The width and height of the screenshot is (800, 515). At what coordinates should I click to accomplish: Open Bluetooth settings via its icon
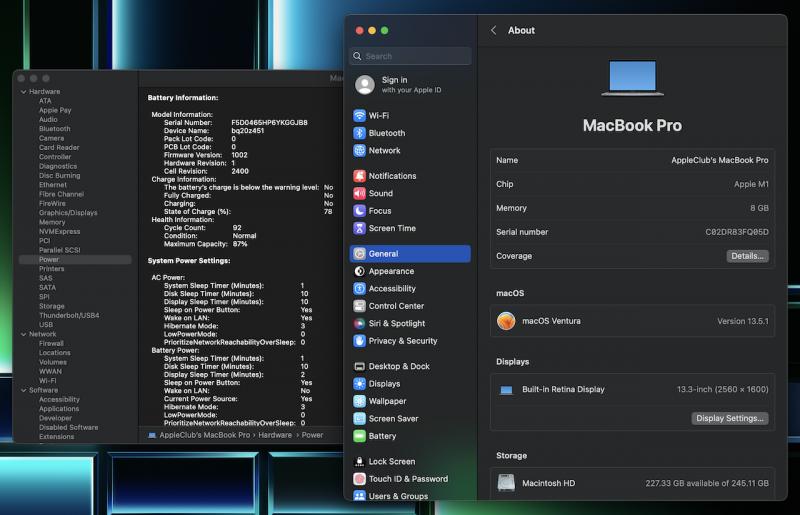359,133
